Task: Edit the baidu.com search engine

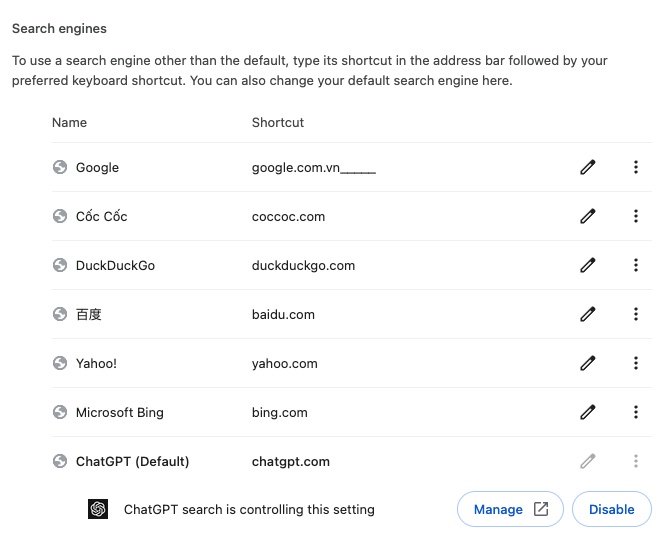Action: point(588,315)
